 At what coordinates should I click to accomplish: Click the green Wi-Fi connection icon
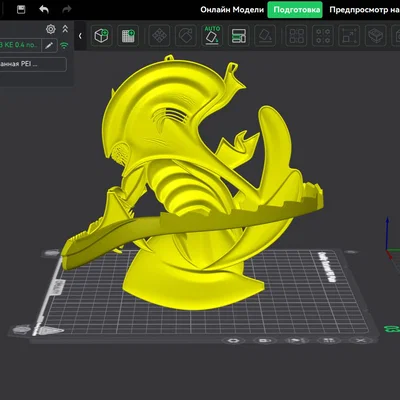tap(64, 45)
